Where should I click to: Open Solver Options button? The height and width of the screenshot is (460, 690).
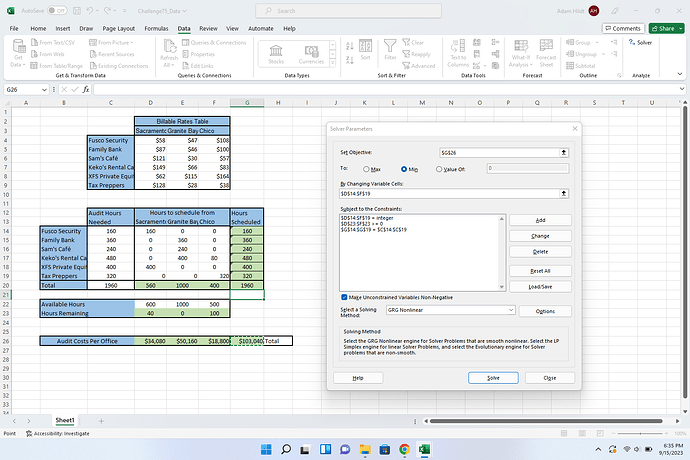pyautogui.click(x=545, y=311)
